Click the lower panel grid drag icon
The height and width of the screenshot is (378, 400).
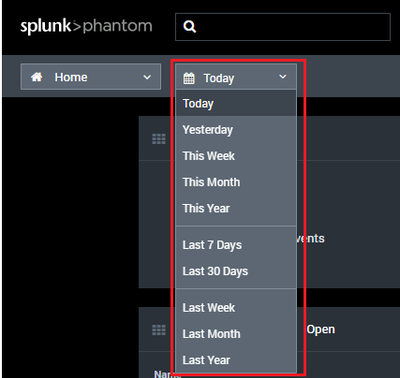[159, 330]
